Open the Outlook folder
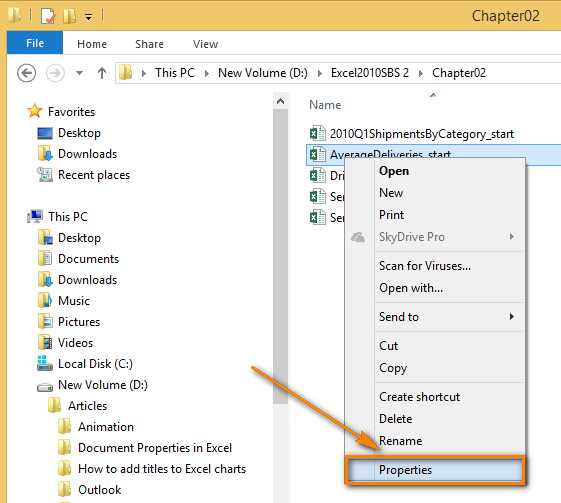 tap(99, 490)
